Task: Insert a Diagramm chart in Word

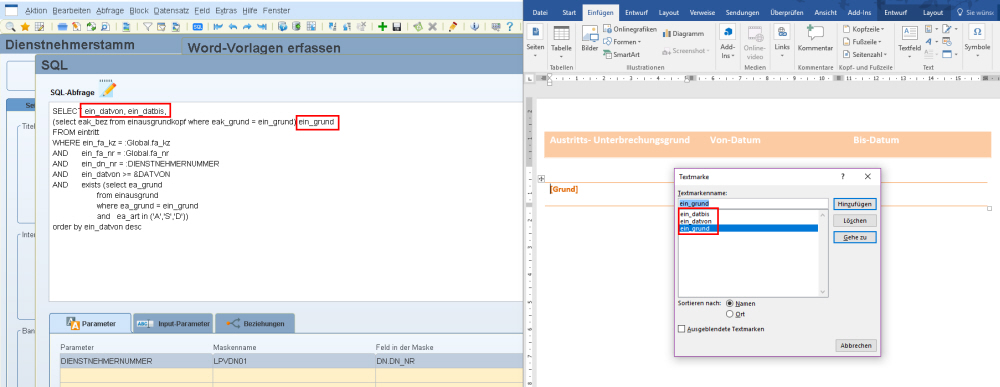Action: (x=683, y=33)
